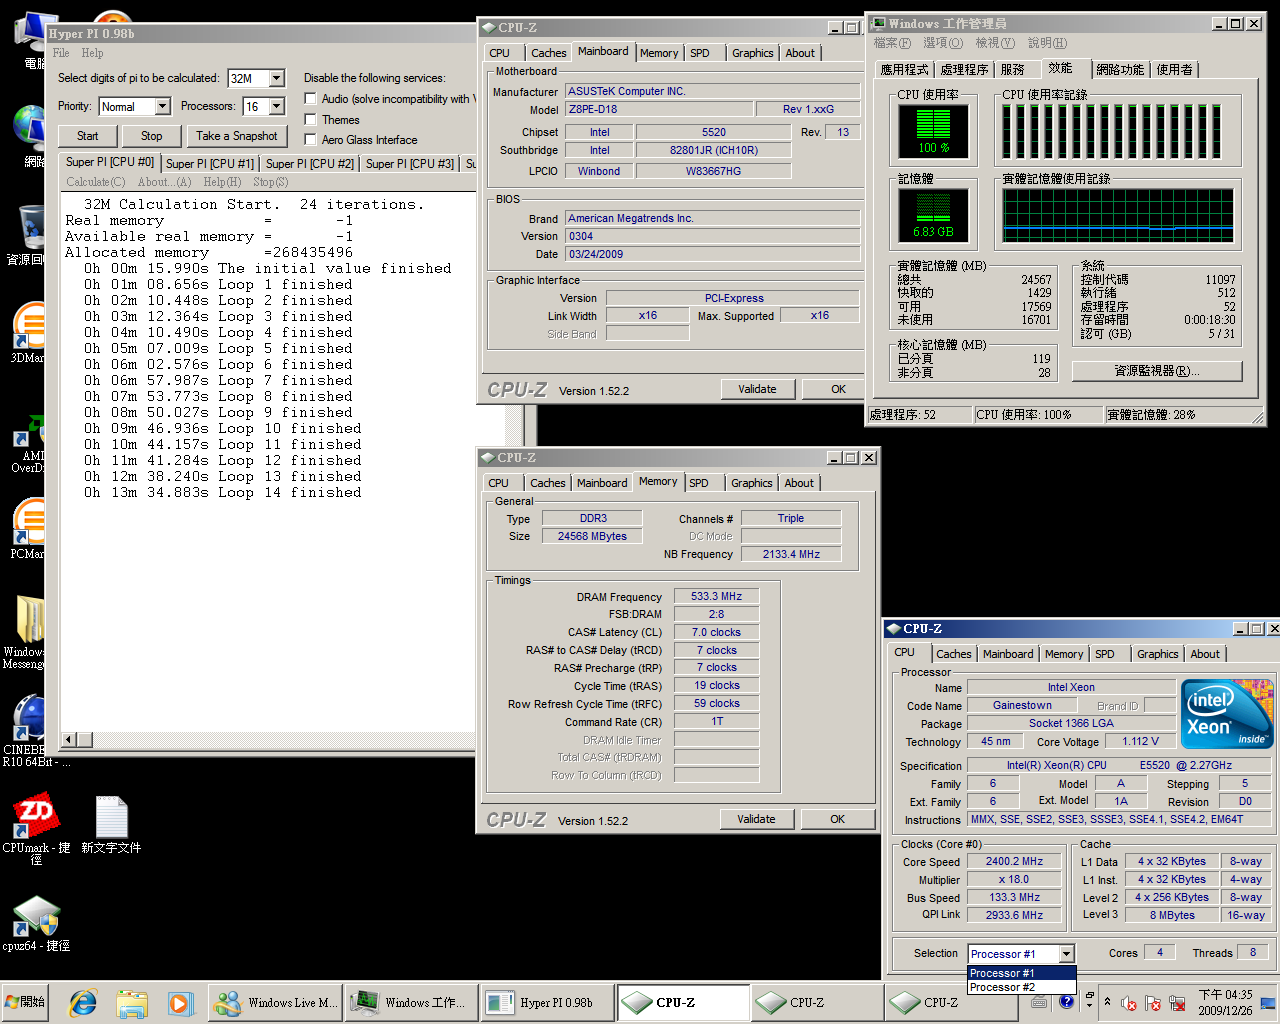
Task: Open the Priority Normal dropdown
Action: (162, 106)
